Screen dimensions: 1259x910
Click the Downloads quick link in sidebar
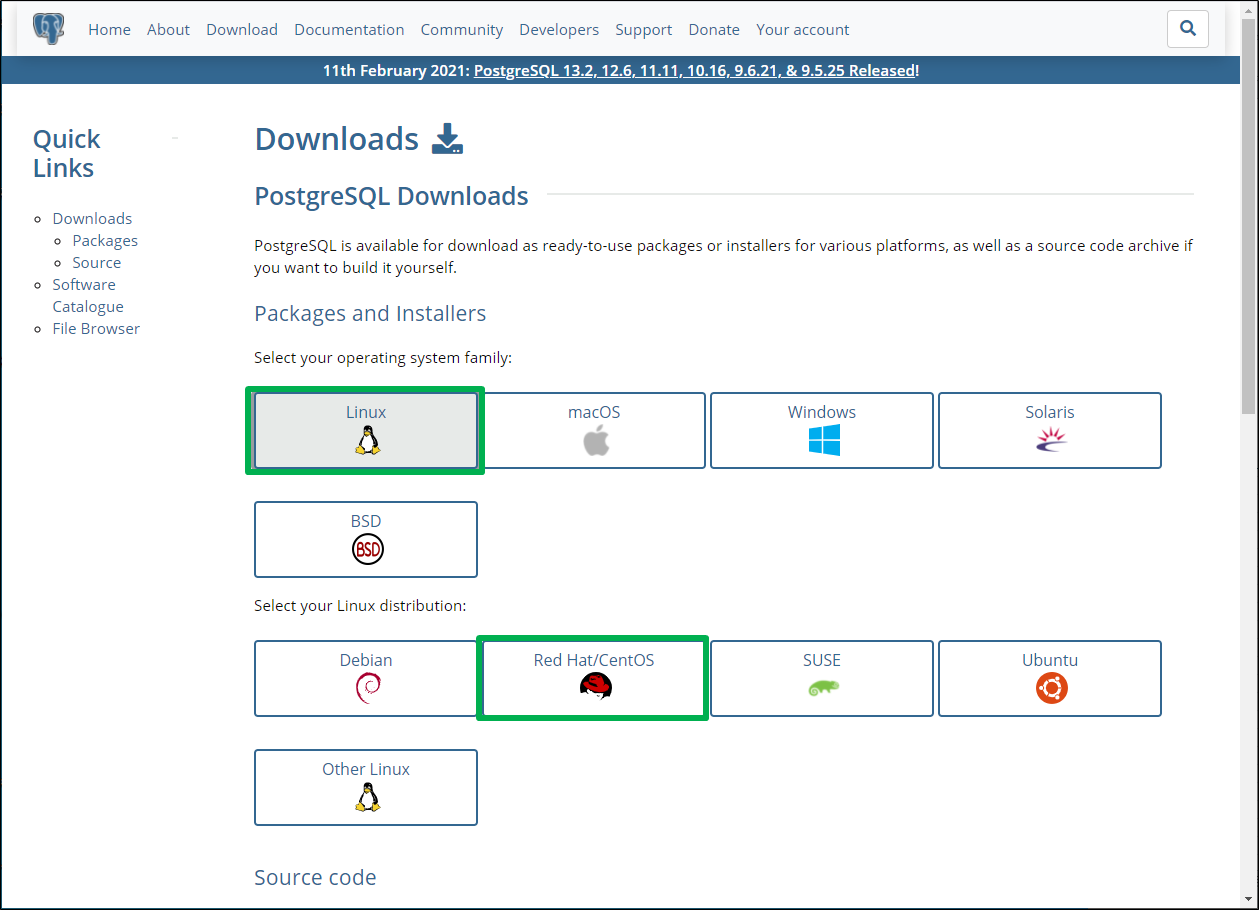pyautogui.click(x=92, y=218)
